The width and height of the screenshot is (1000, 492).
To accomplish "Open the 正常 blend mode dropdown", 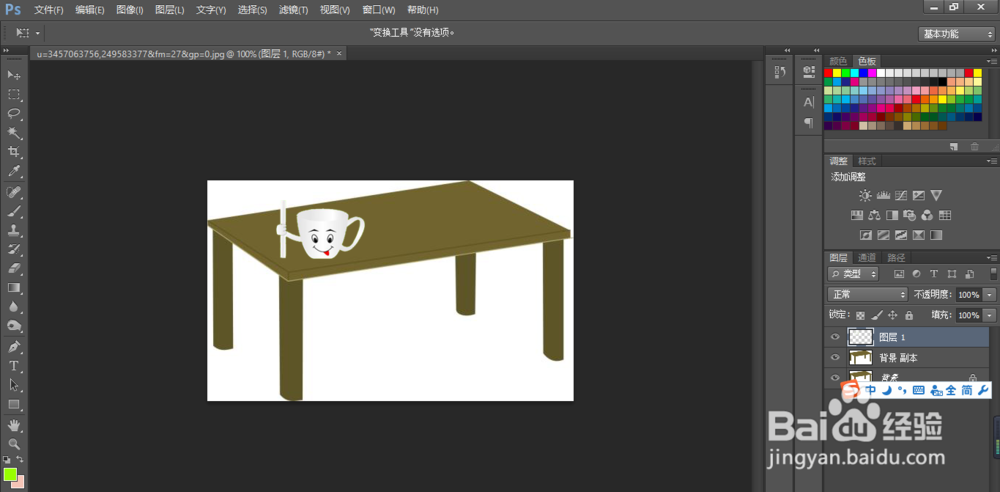I will pos(867,295).
